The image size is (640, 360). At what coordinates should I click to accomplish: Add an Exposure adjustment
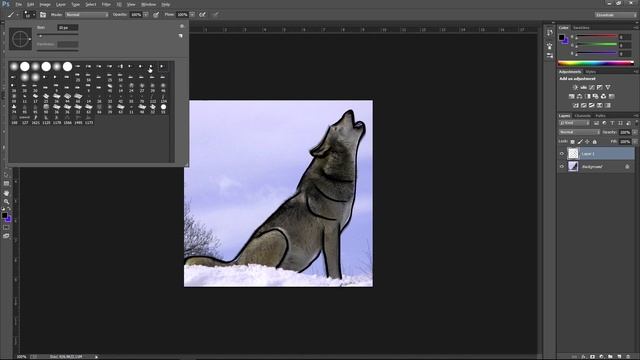600,87
